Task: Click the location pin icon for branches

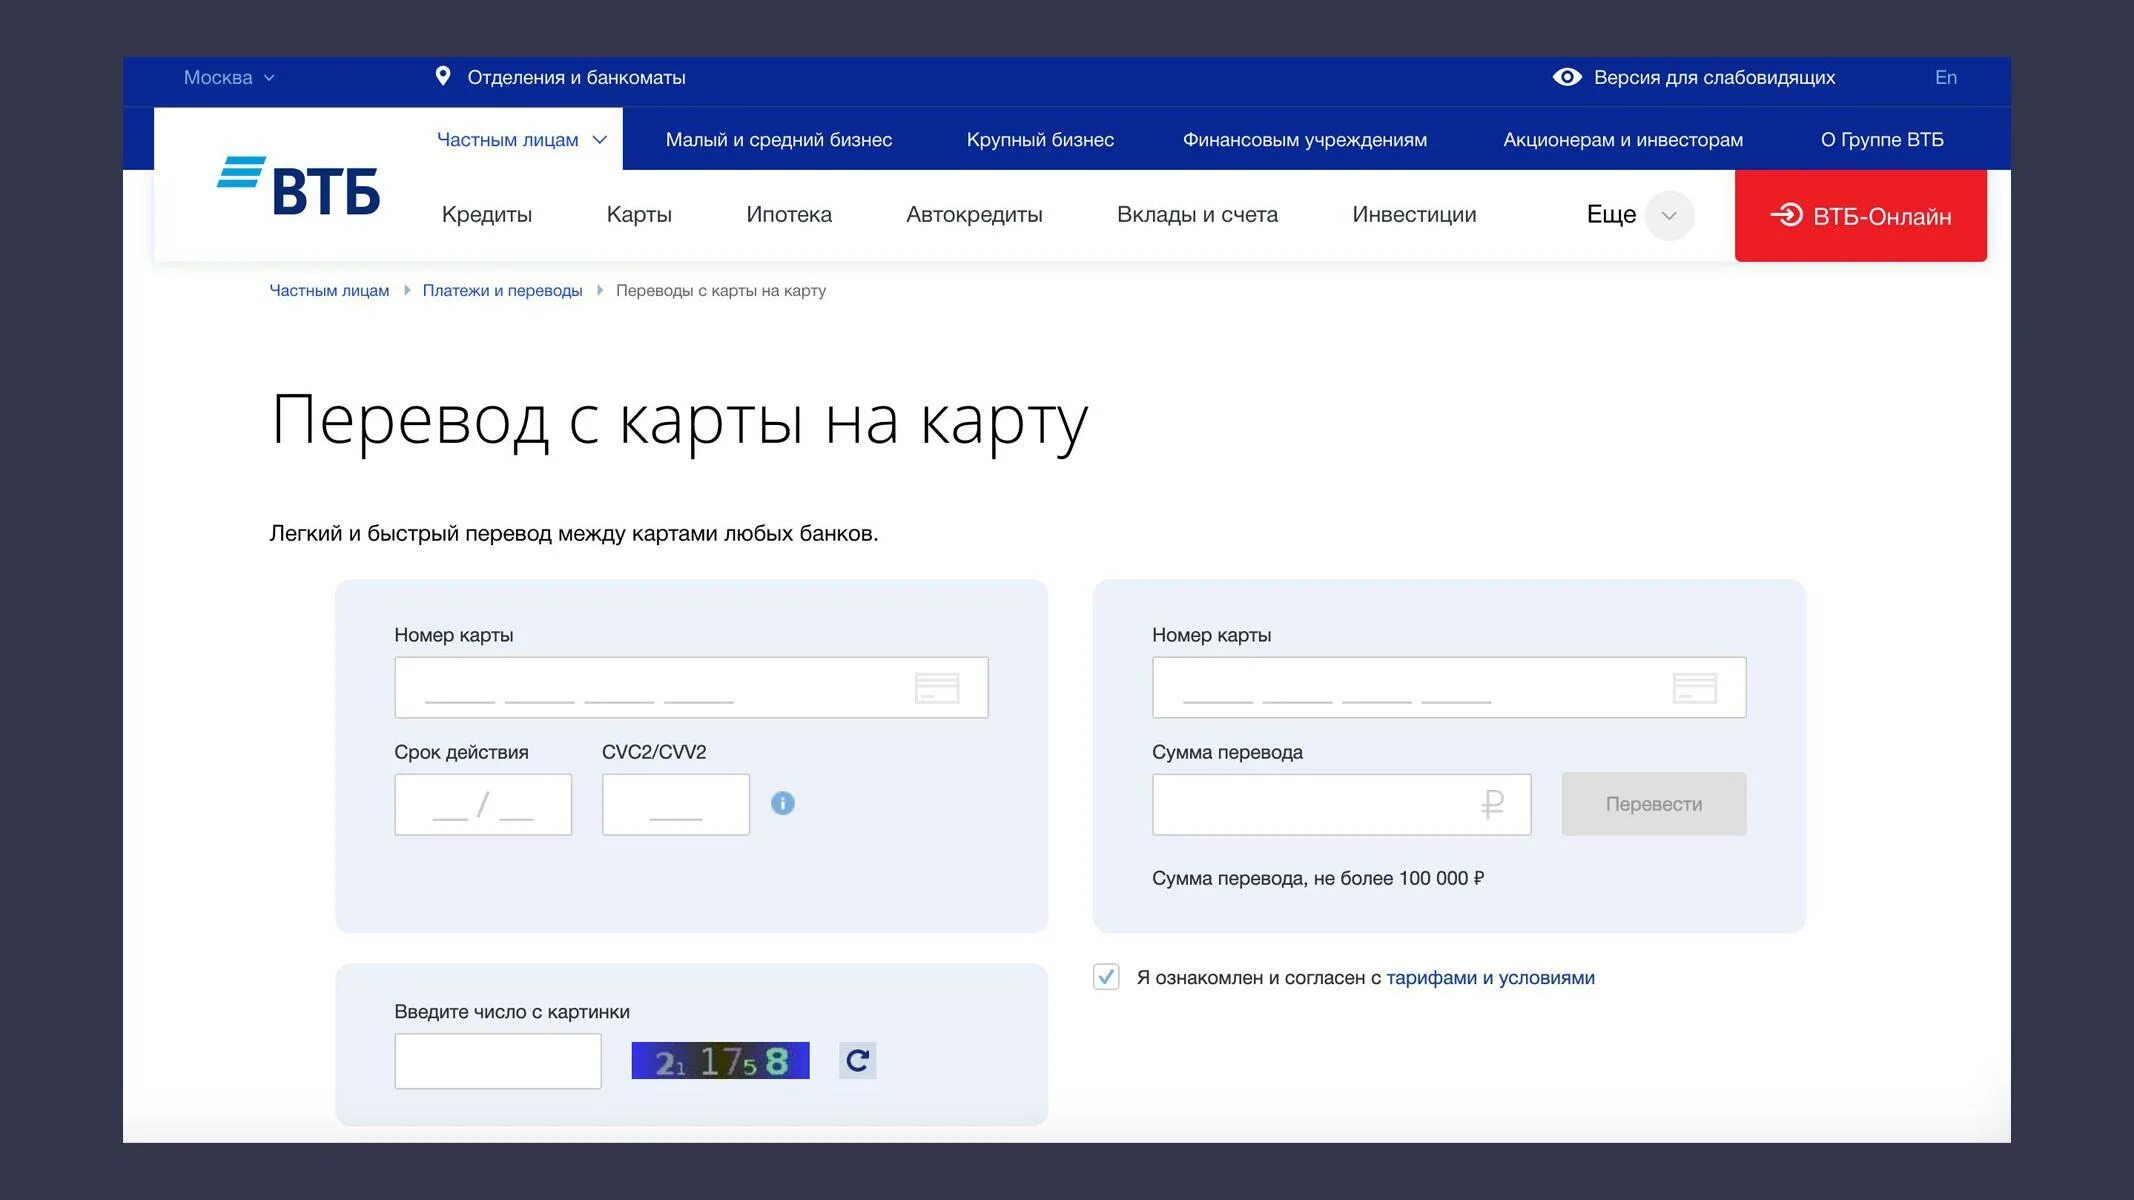Action: (x=443, y=77)
